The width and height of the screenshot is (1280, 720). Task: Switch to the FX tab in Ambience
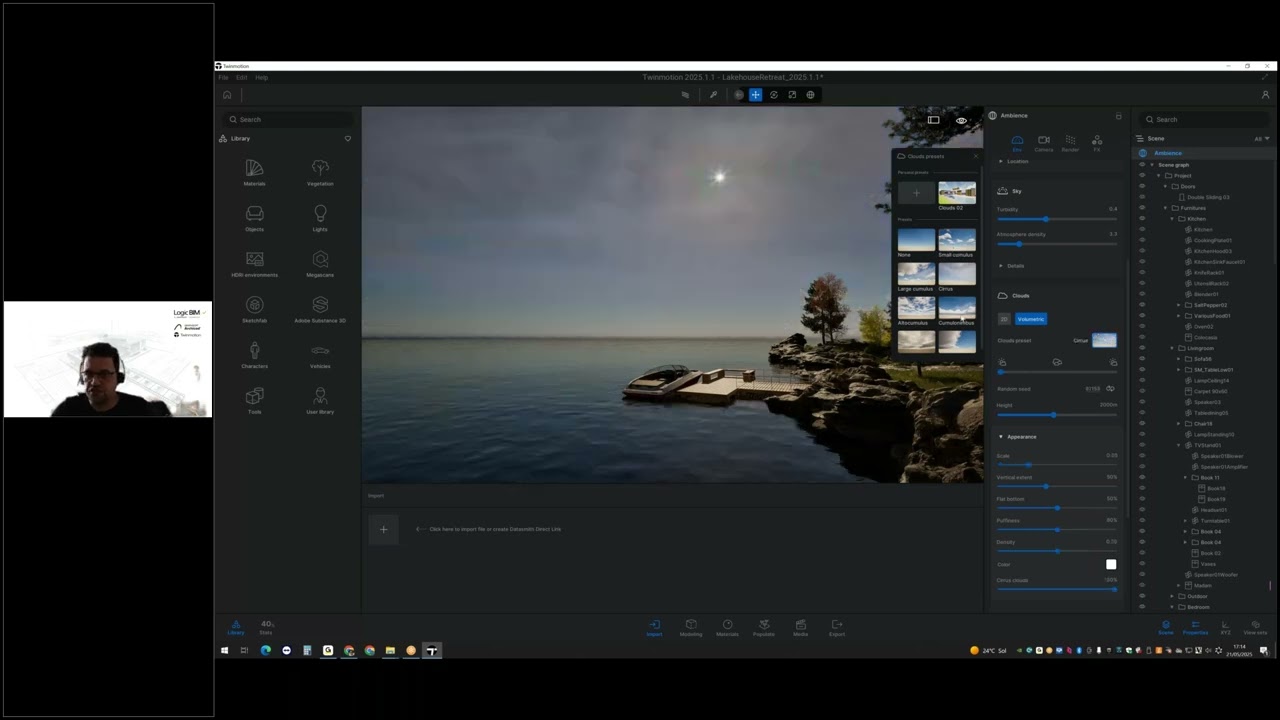pos(1097,143)
